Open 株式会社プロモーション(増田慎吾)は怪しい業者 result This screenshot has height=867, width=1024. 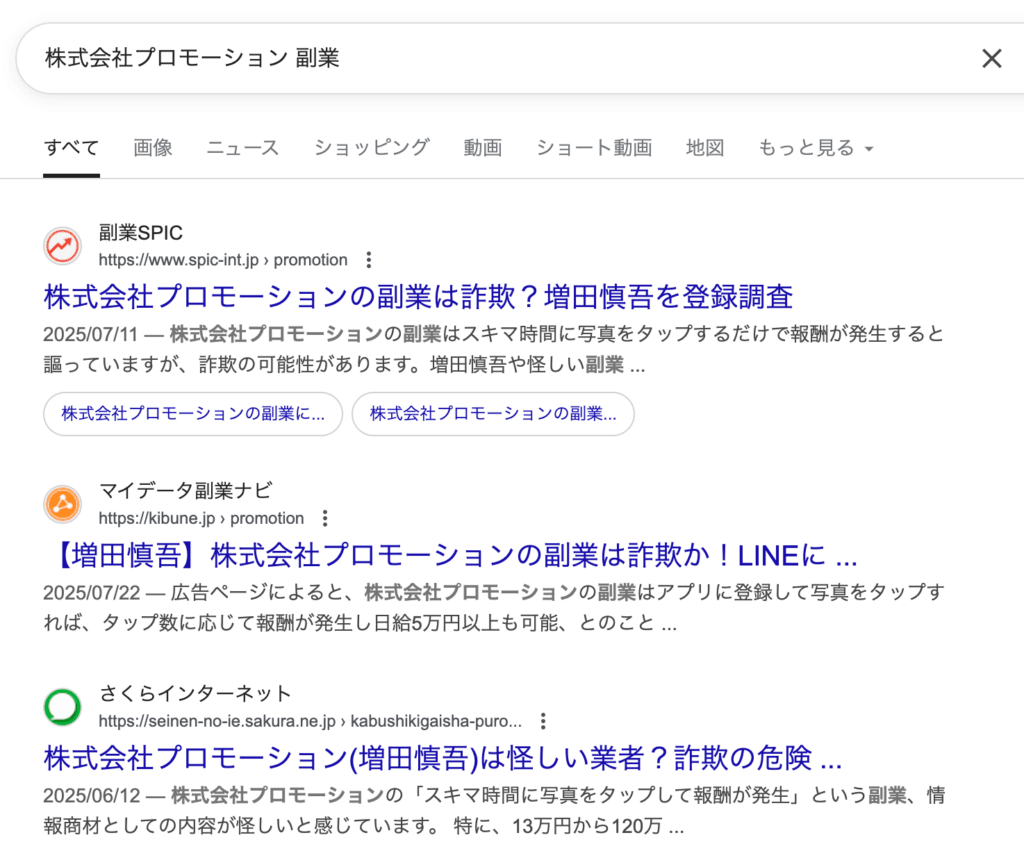(443, 759)
